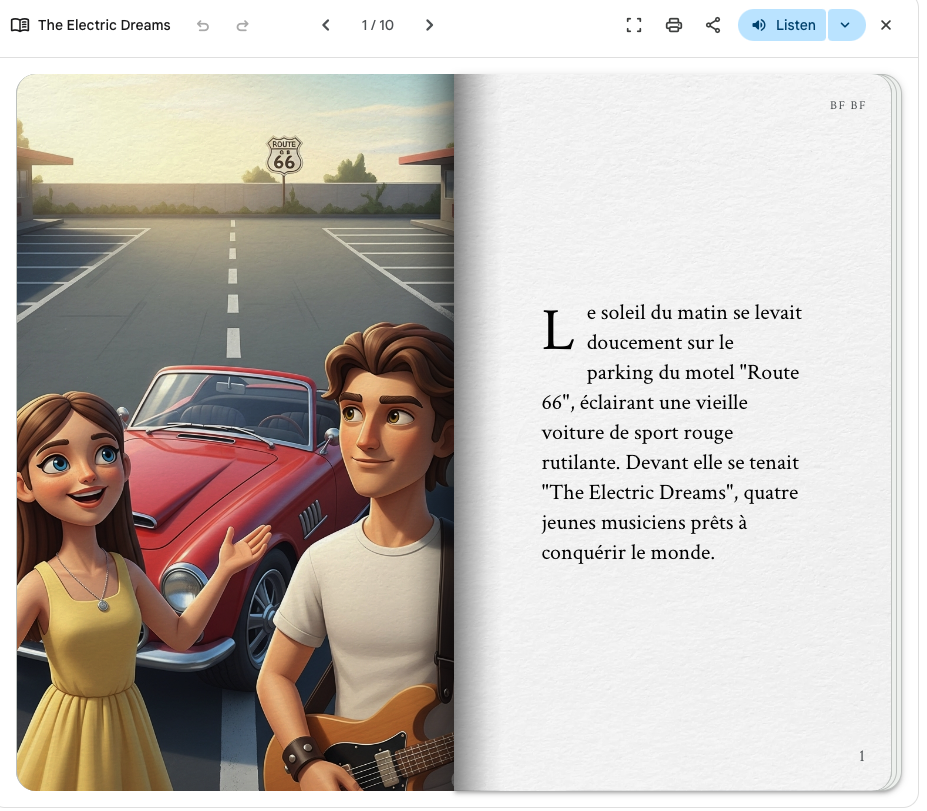927x811 pixels.
Task: Enter fullscreen mode
Action: click(633, 25)
